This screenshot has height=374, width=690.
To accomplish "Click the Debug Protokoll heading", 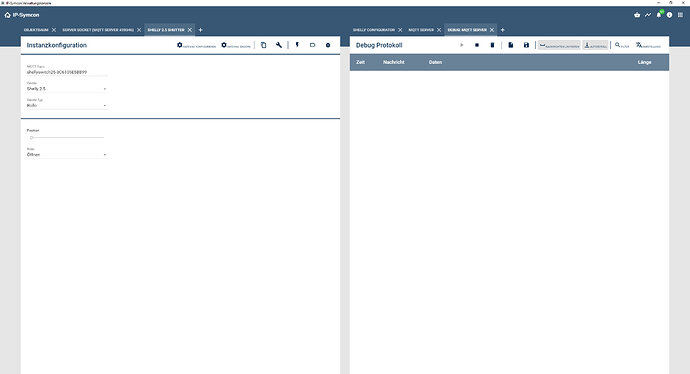I will pyautogui.click(x=379, y=45).
